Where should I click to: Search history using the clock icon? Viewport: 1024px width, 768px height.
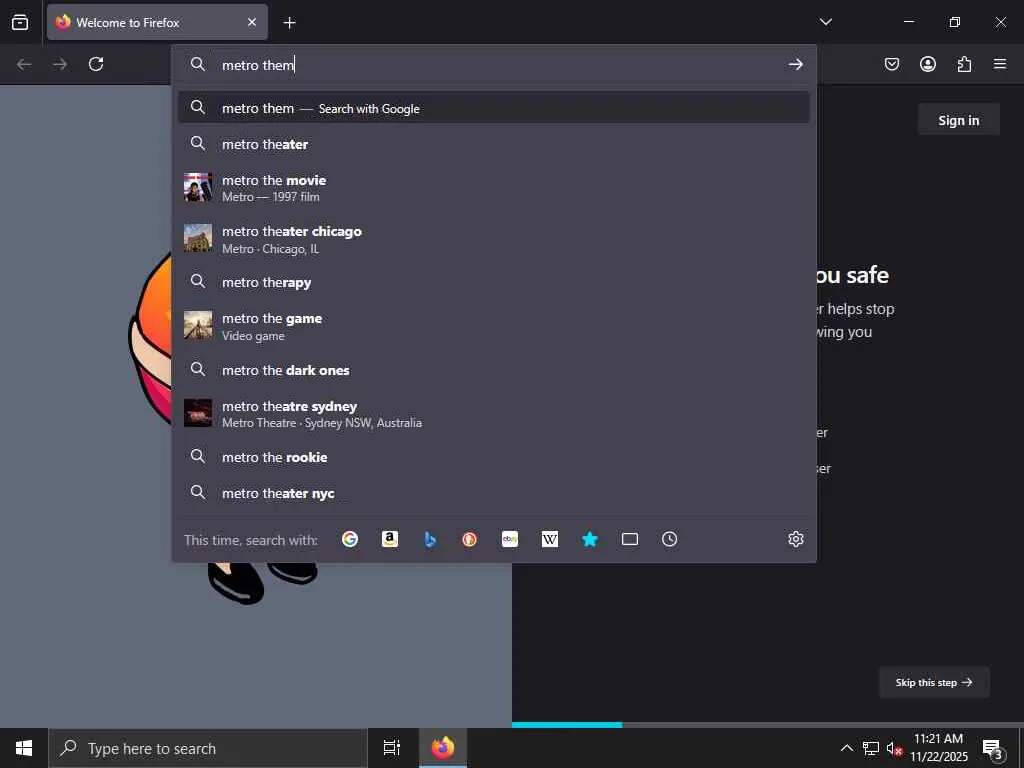(669, 539)
